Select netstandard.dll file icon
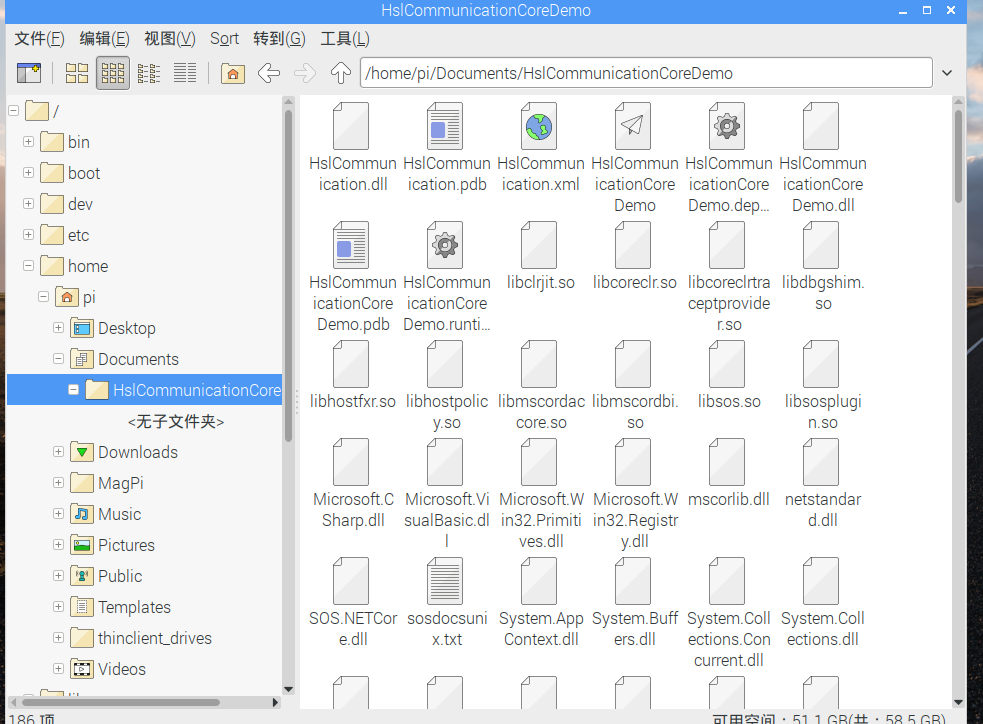Screen dimensions: 983x724 coord(821,463)
